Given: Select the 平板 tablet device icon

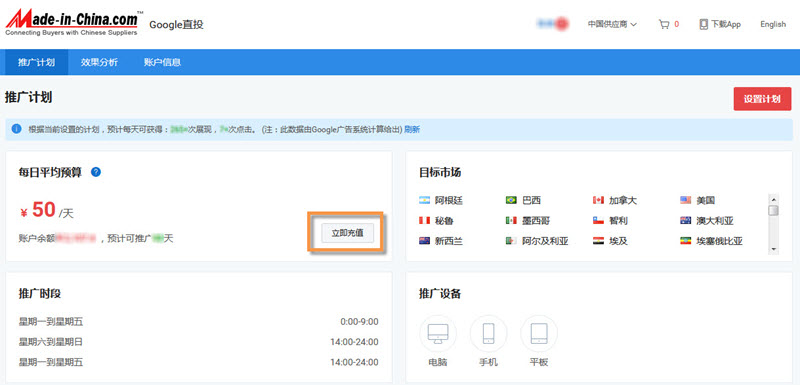Looking at the screenshot, I should point(539,333).
